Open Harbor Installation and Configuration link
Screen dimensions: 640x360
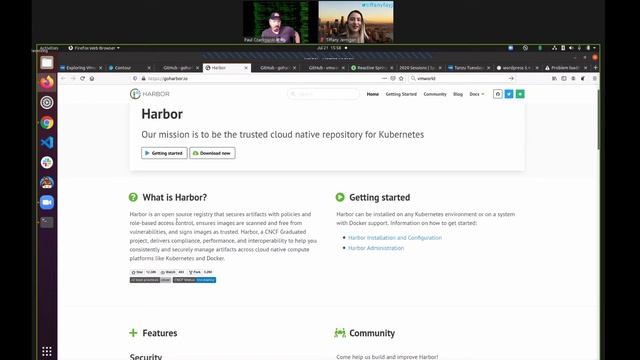click(395, 238)
